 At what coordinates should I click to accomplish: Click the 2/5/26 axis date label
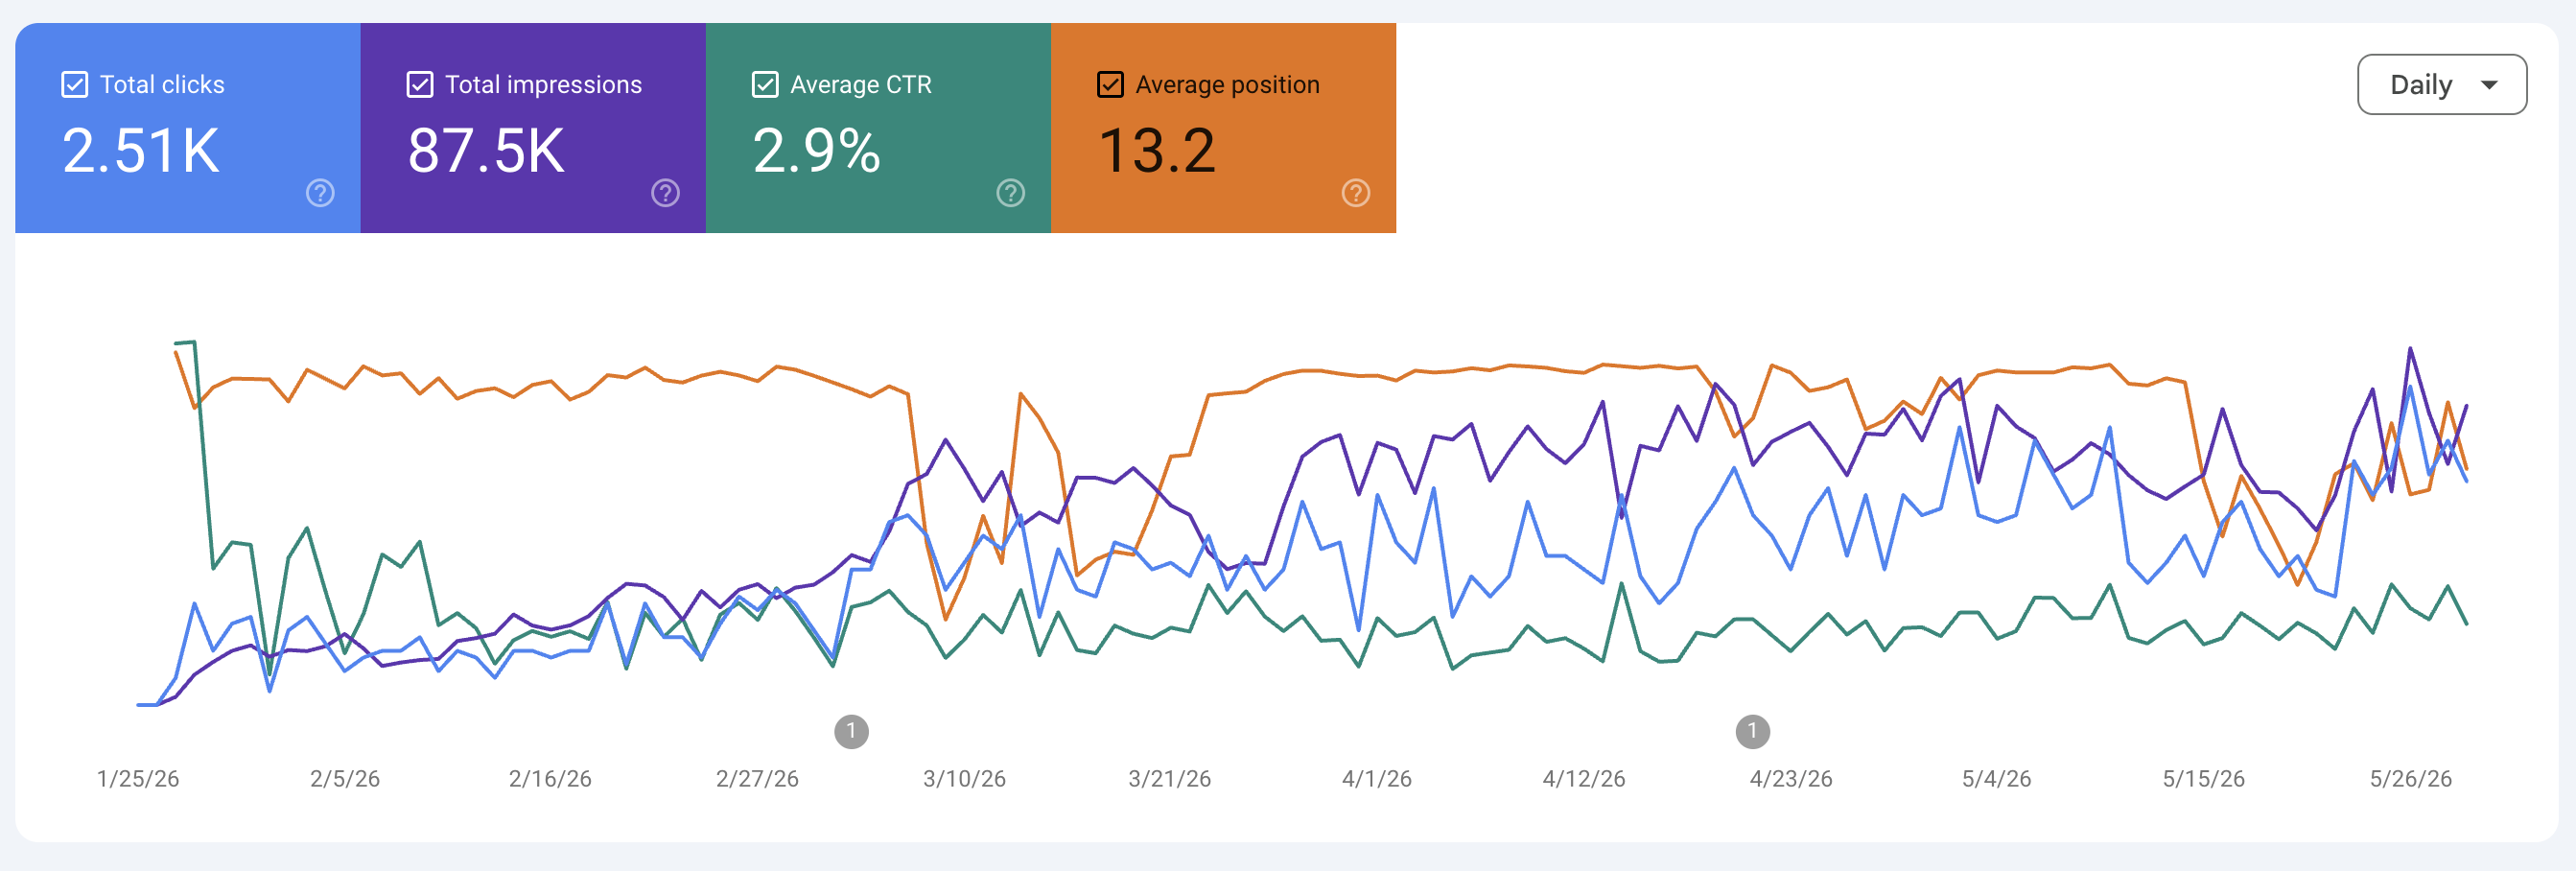point(345,779)
